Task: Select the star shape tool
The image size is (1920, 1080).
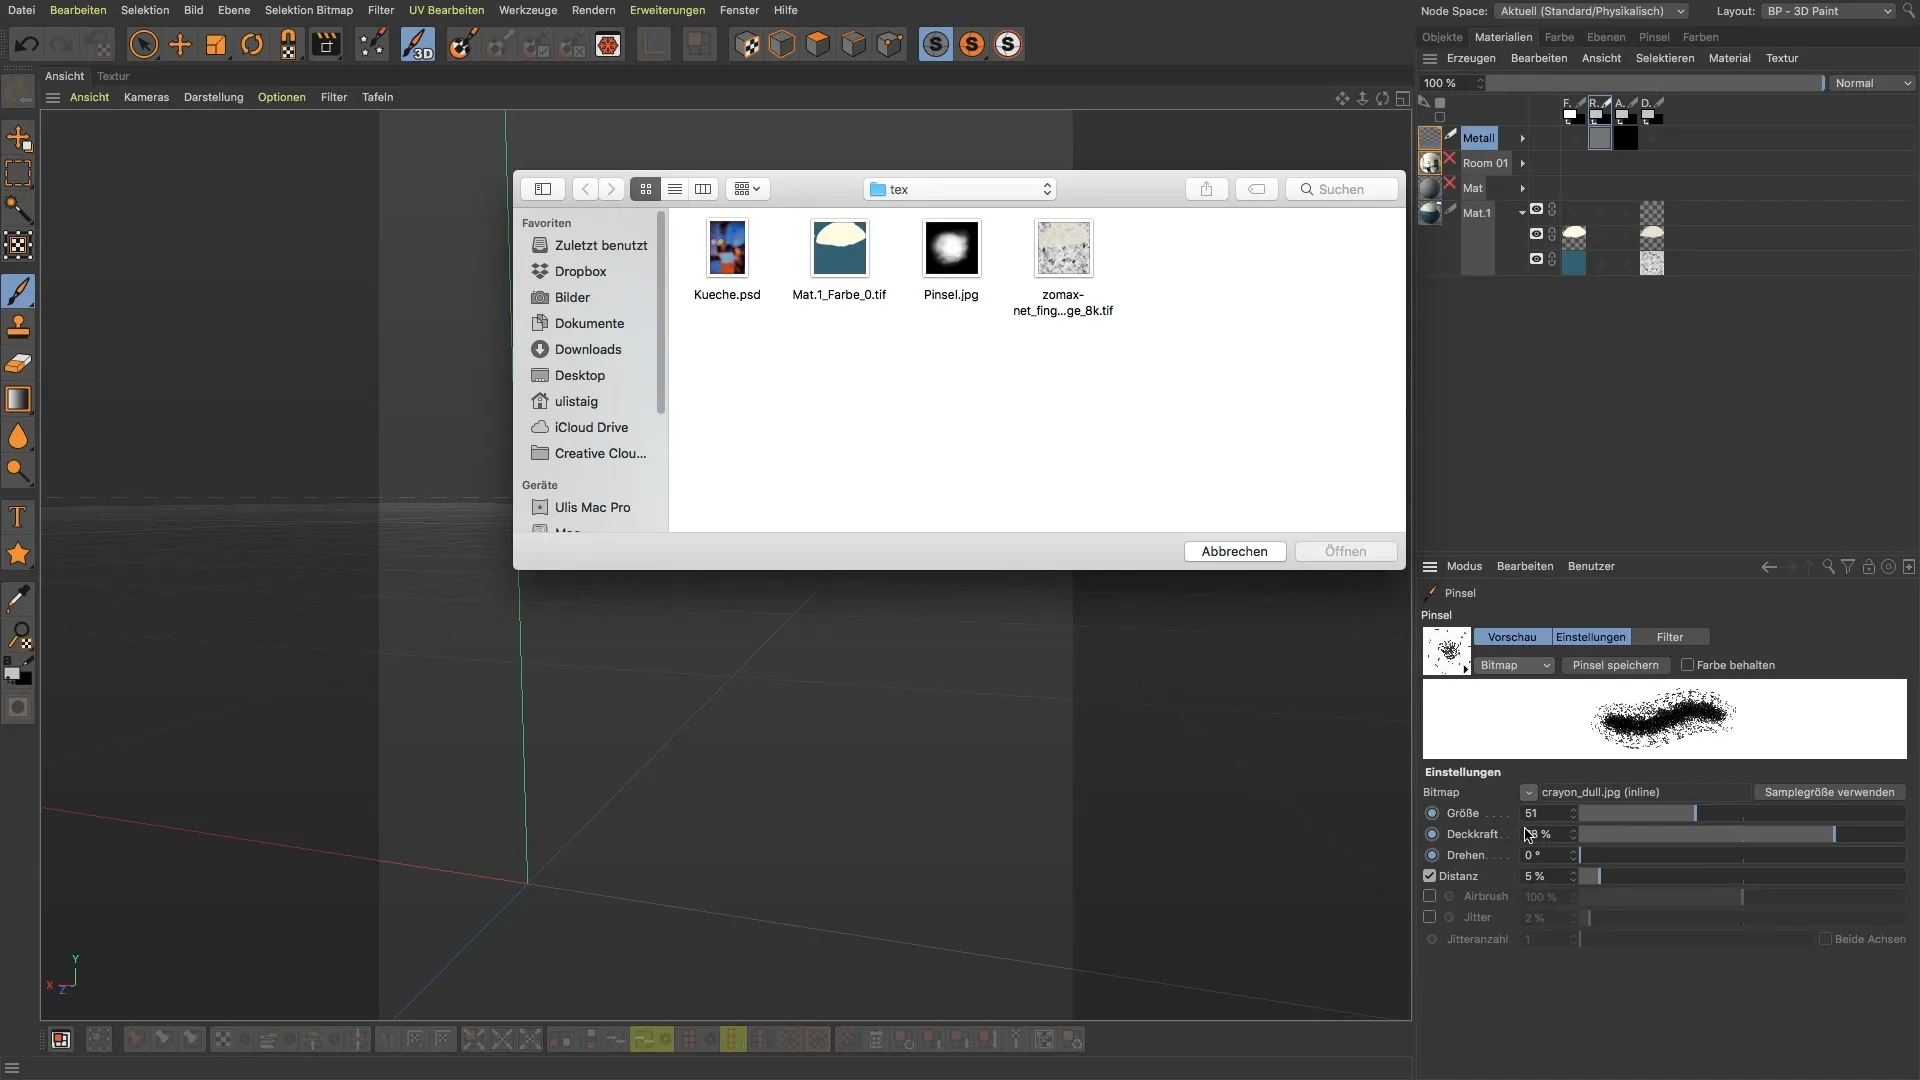Action: [x=18, y=554]
